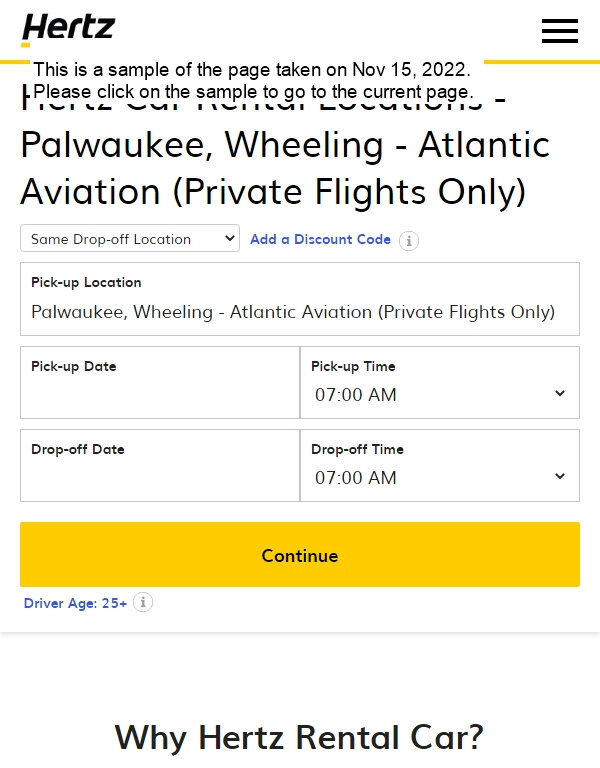Open the hamburger menu icon
This screenshot has height=768, width=600.
559,31
